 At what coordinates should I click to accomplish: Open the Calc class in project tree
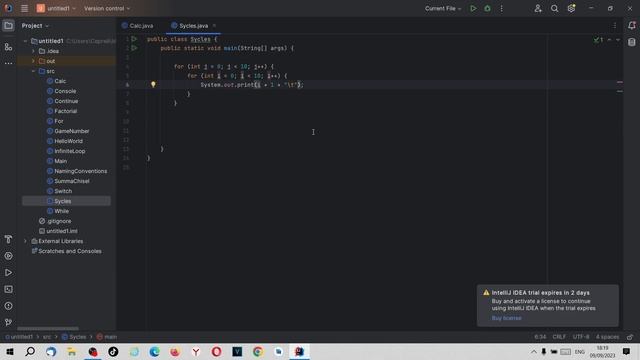click(60, 81)
